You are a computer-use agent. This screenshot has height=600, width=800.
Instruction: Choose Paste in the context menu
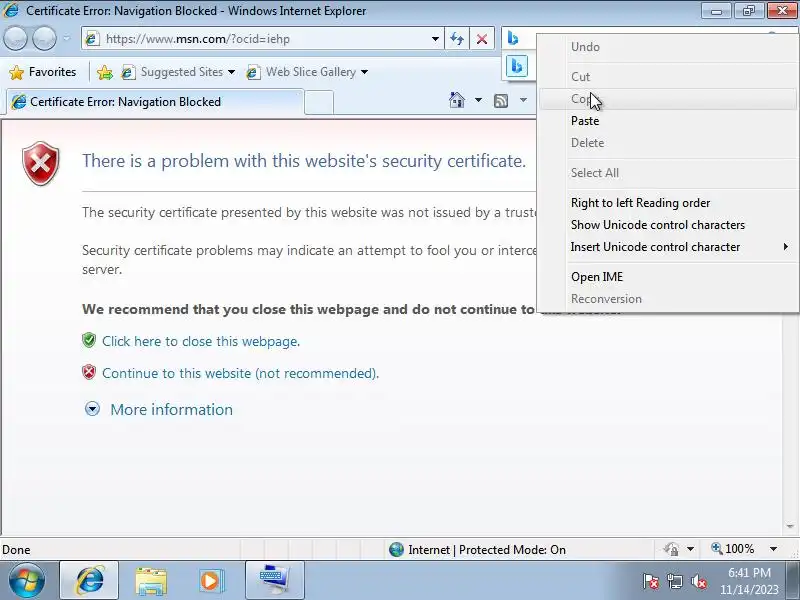668,121
